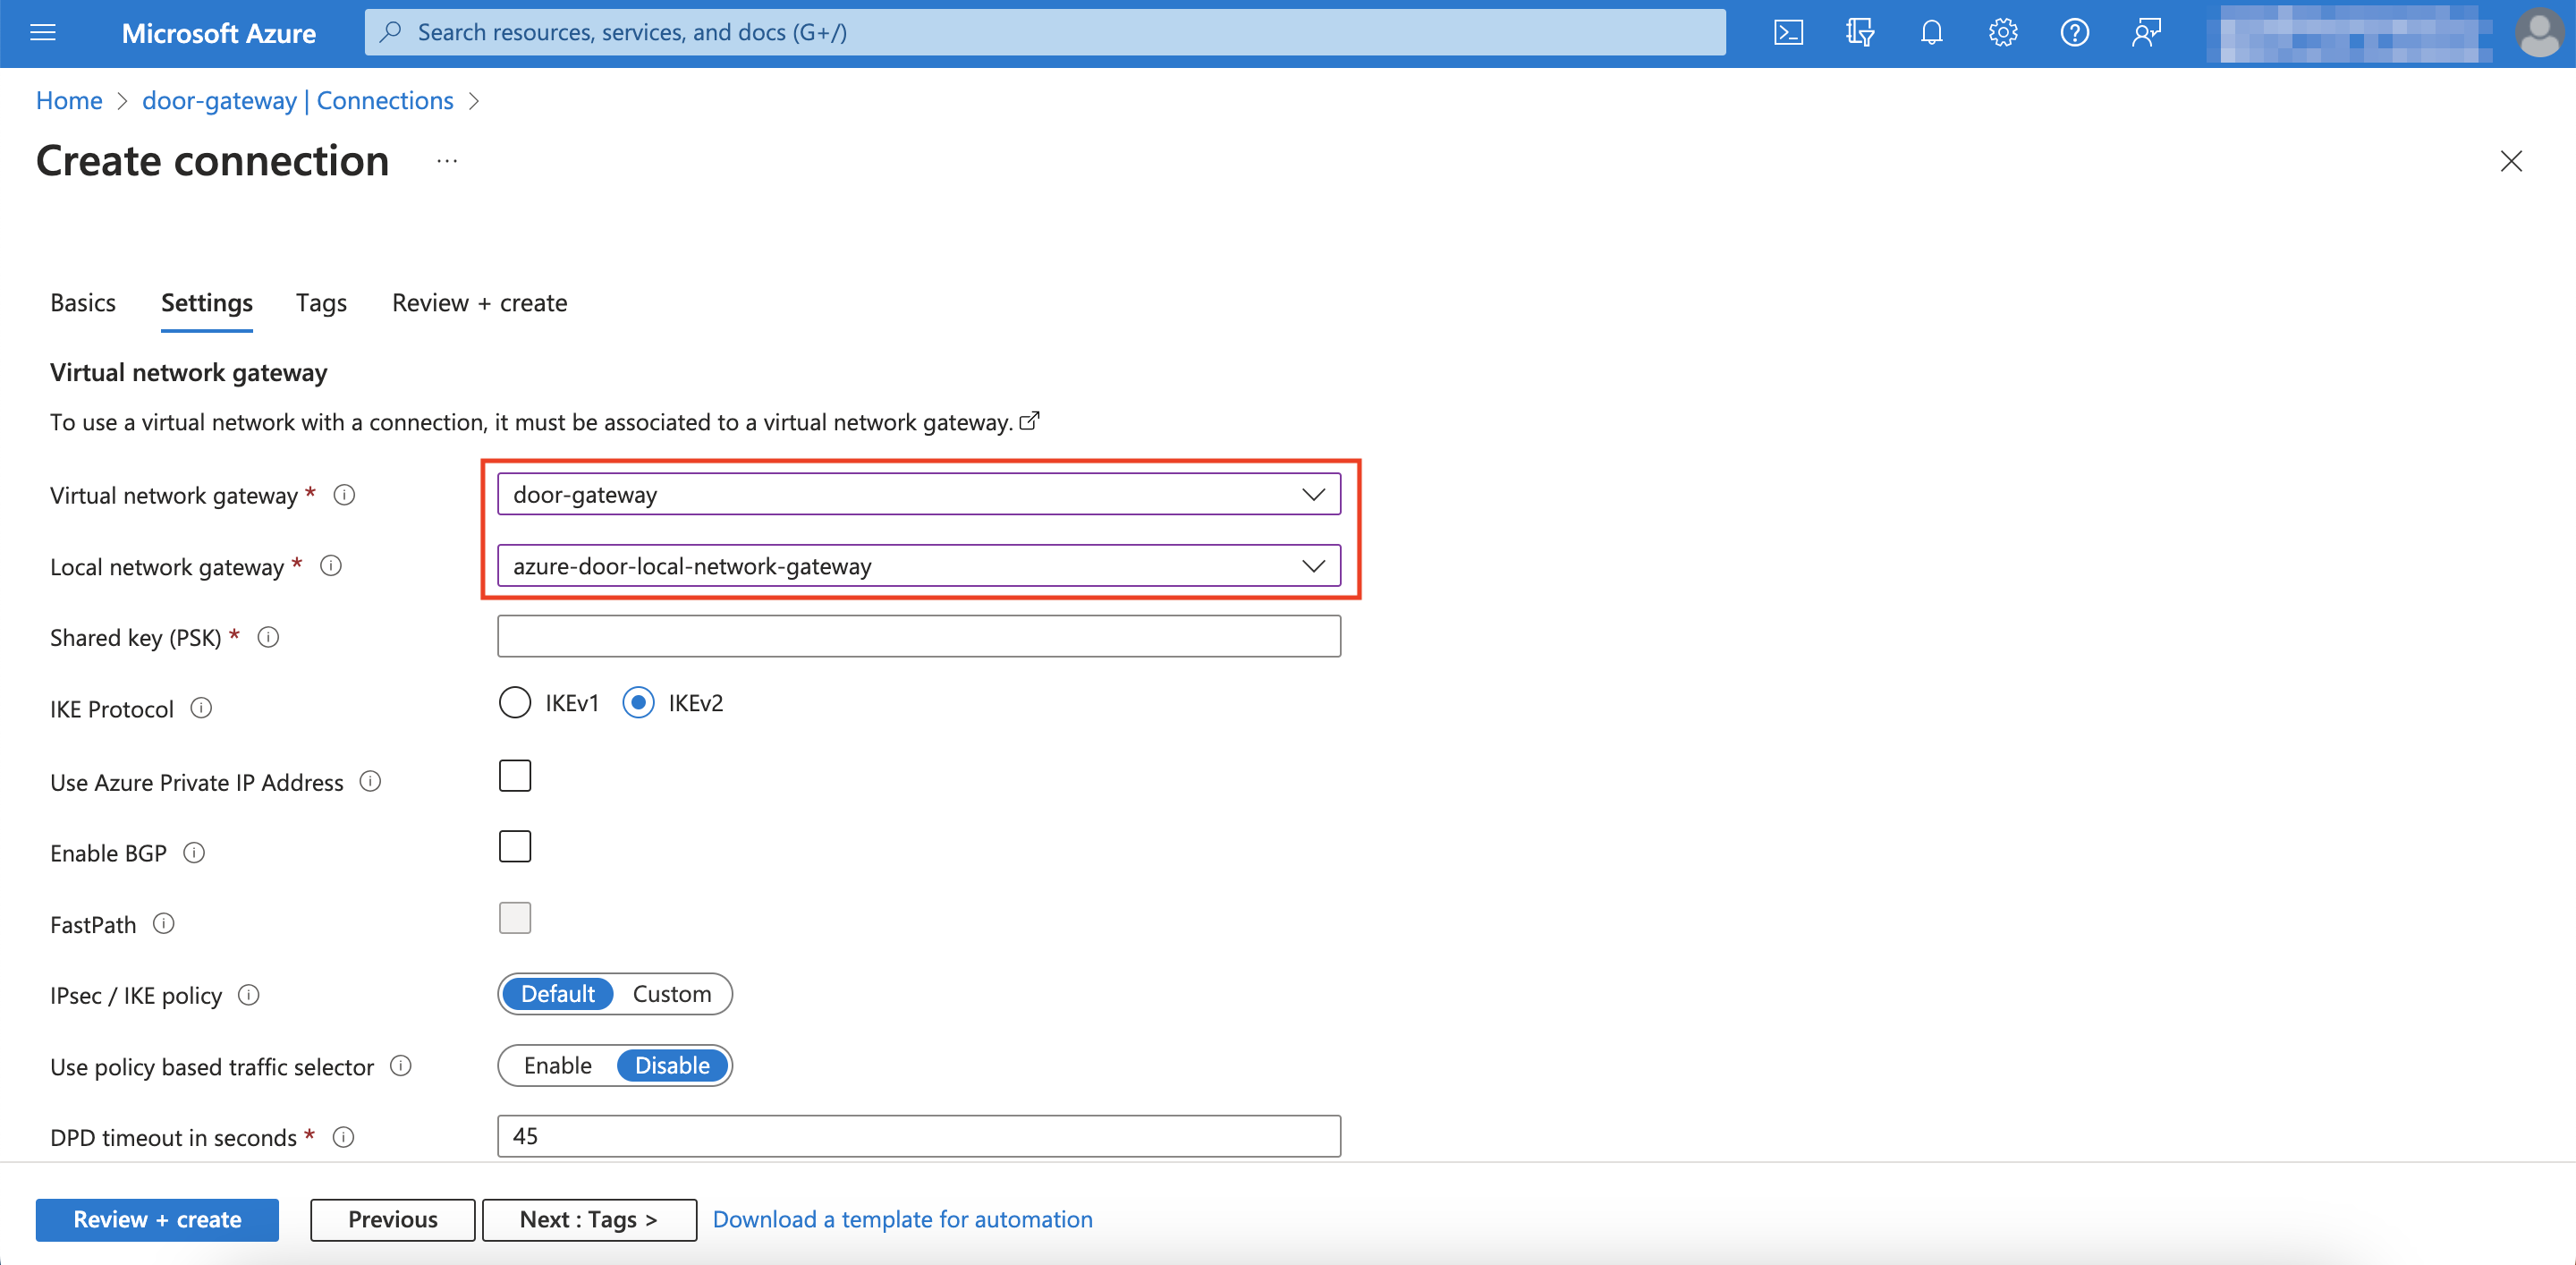This screenshot has width=2576, height=1265.
Task: Open the portal hamburger menu
Action: [42, 32]
